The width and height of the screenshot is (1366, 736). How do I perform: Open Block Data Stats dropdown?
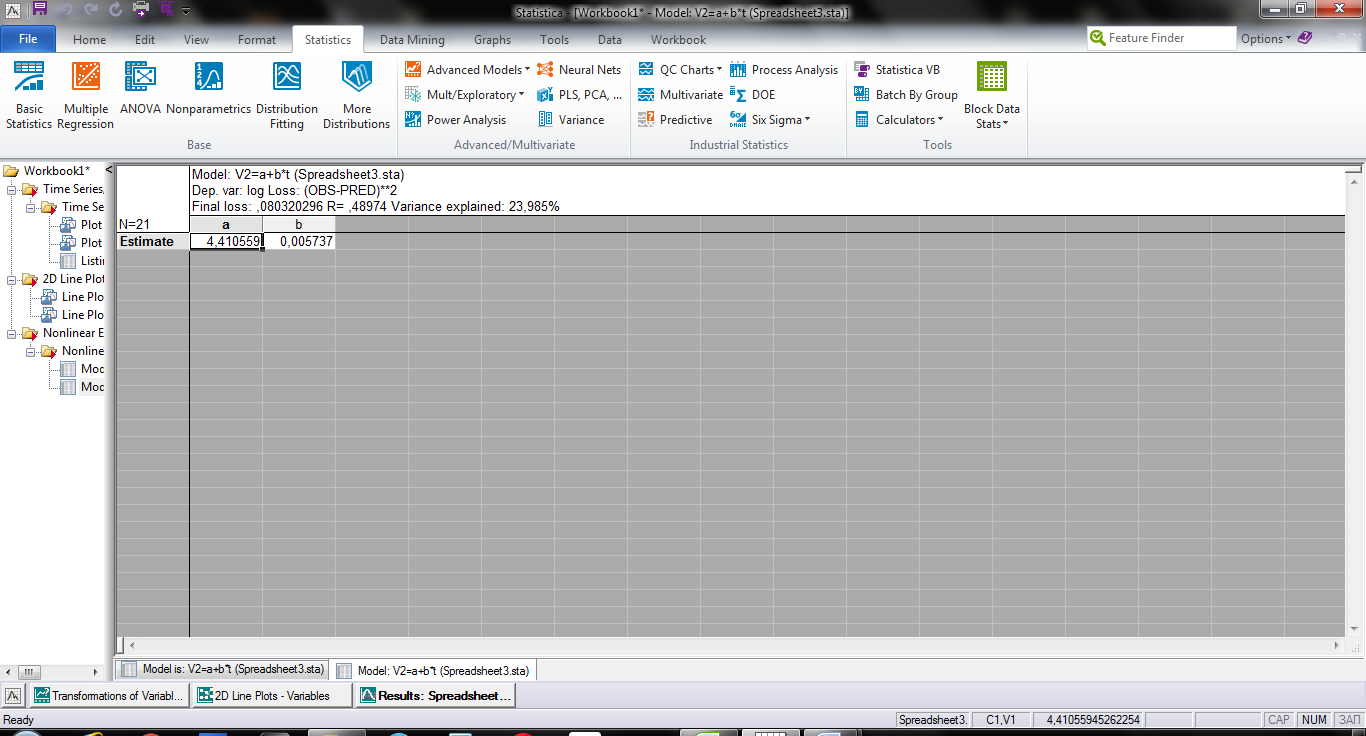click(992, 96)
